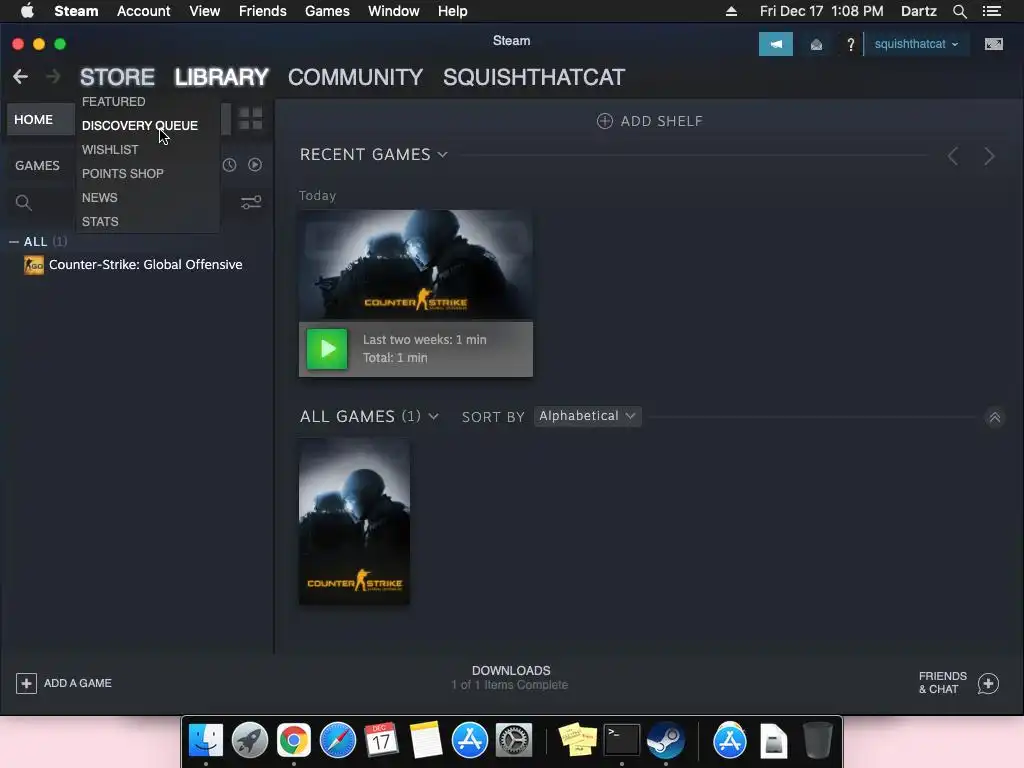The image size is (1024, 768).
Task: Open Friends & Chat bubble icon
Action: pos(988,683)
